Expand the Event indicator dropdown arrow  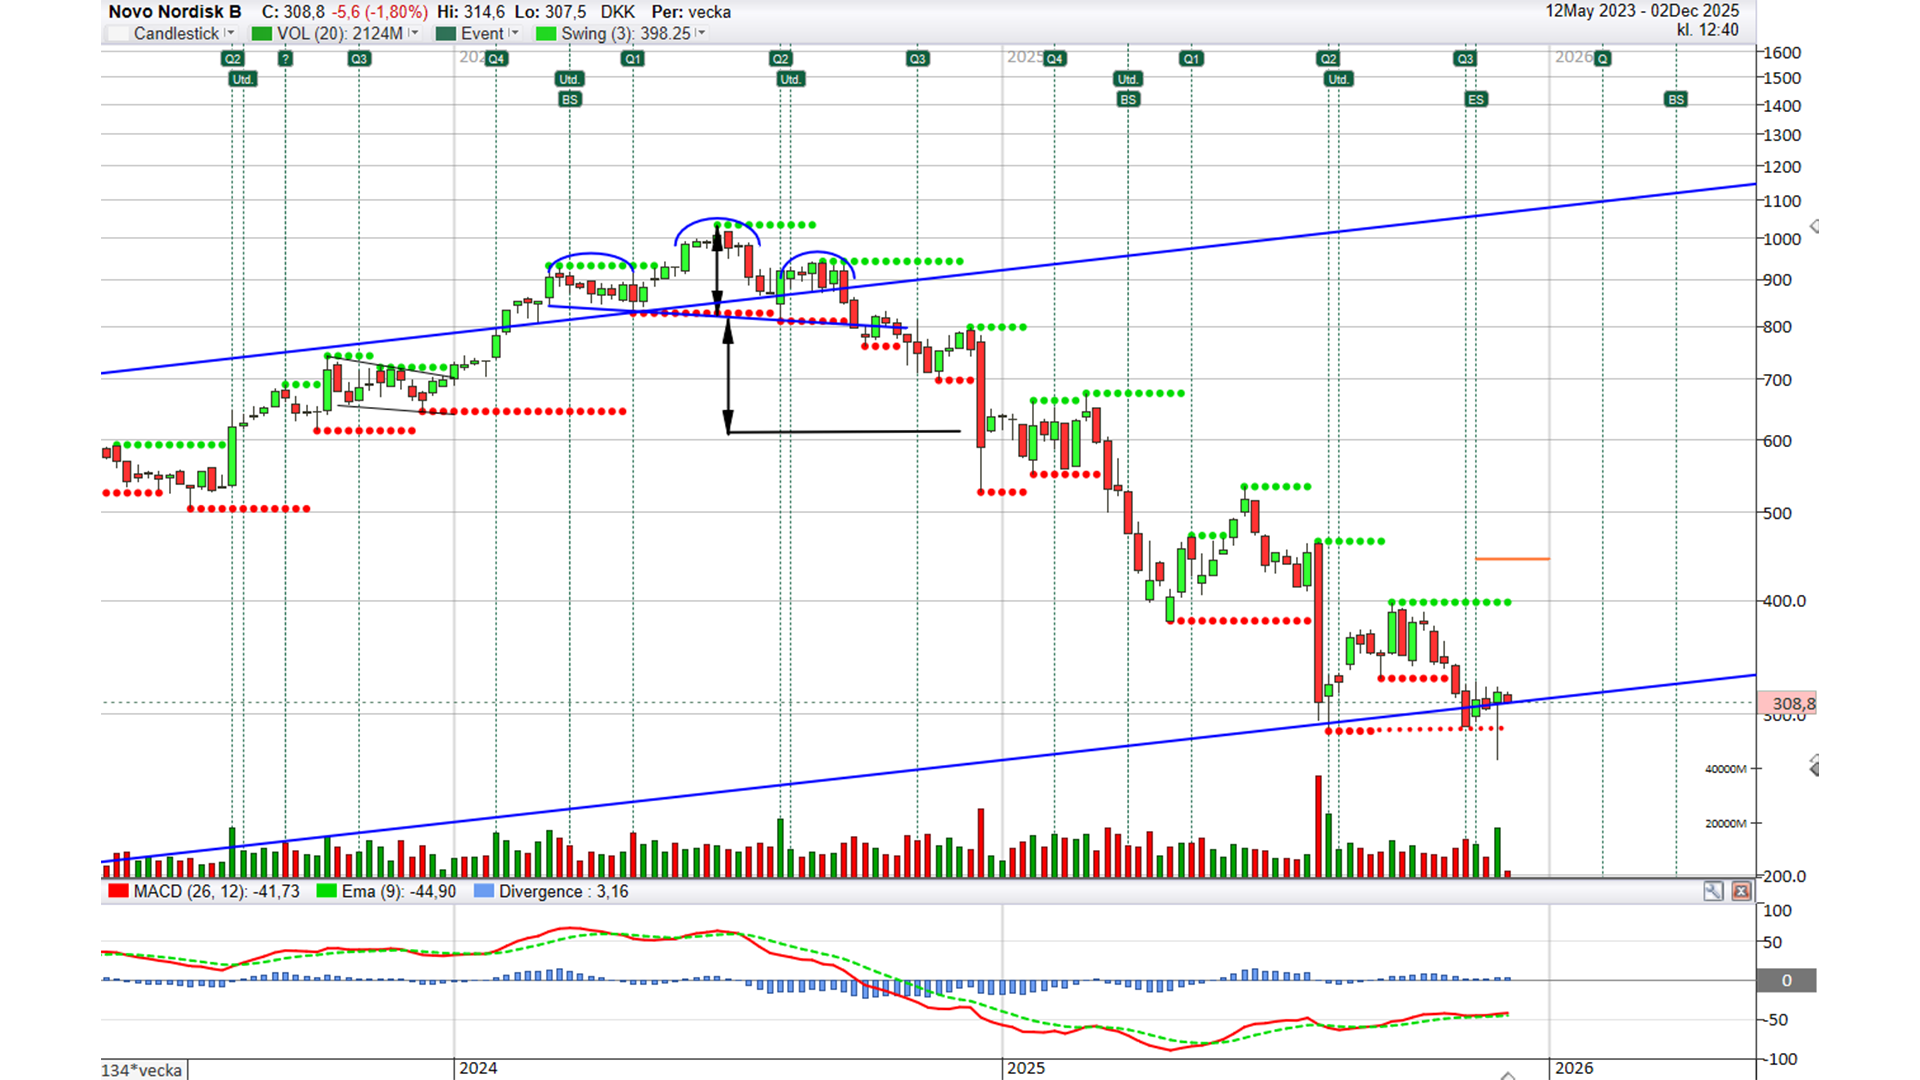tap(514, 33)
